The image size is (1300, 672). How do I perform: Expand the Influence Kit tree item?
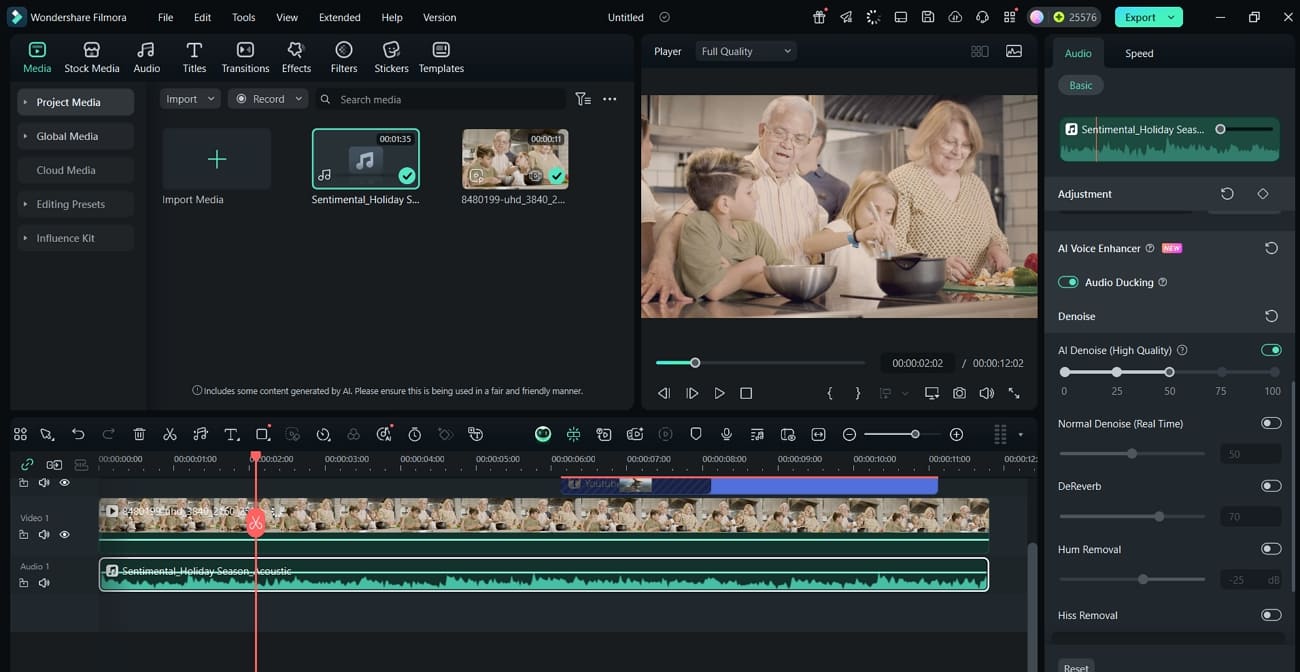26,238
